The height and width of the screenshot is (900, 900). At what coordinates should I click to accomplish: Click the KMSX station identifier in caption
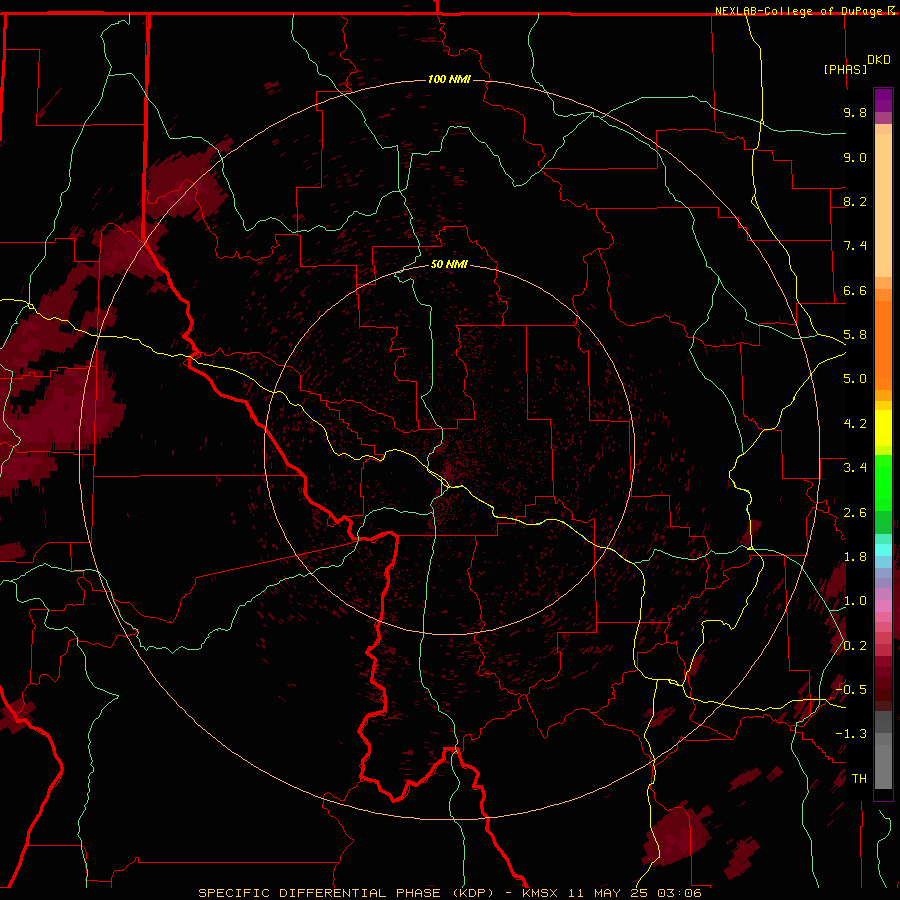[x=540, y=893]
